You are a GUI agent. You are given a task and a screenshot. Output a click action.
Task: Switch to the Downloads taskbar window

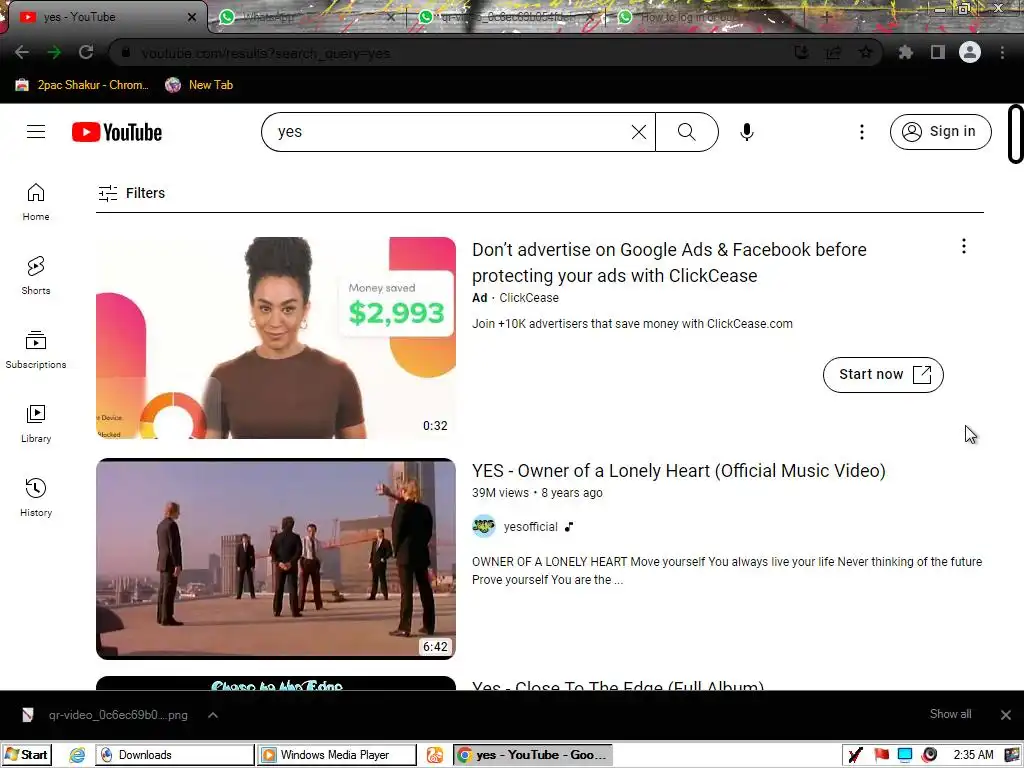point(174,755)
